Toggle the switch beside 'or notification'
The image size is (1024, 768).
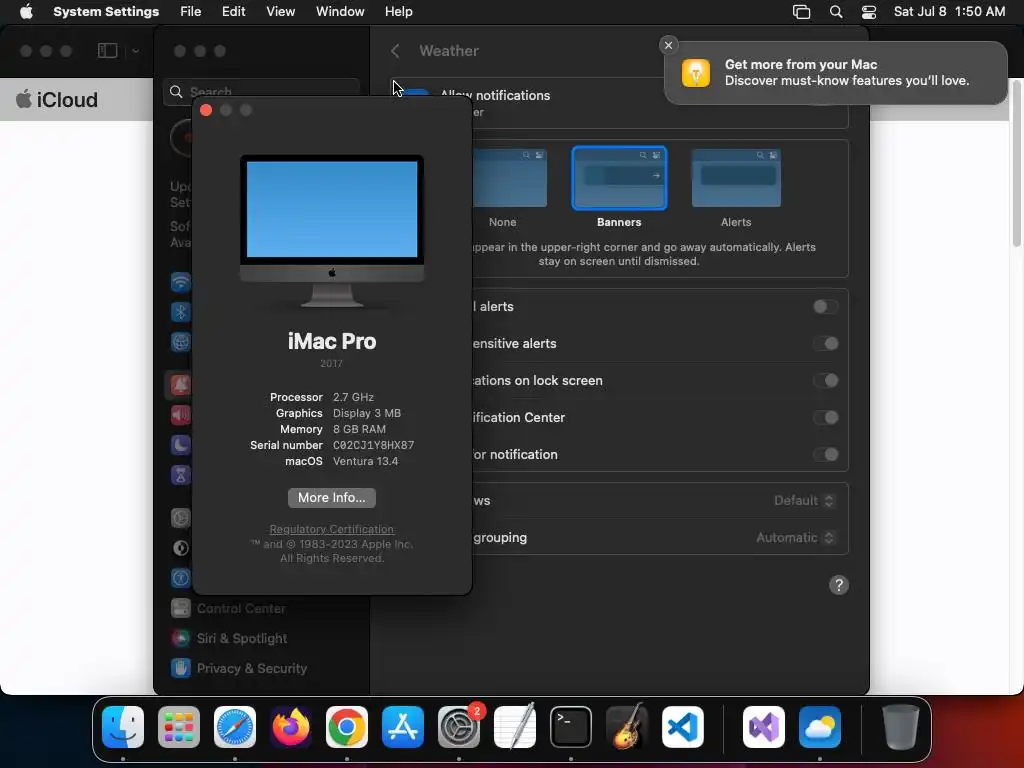(825, 455)
